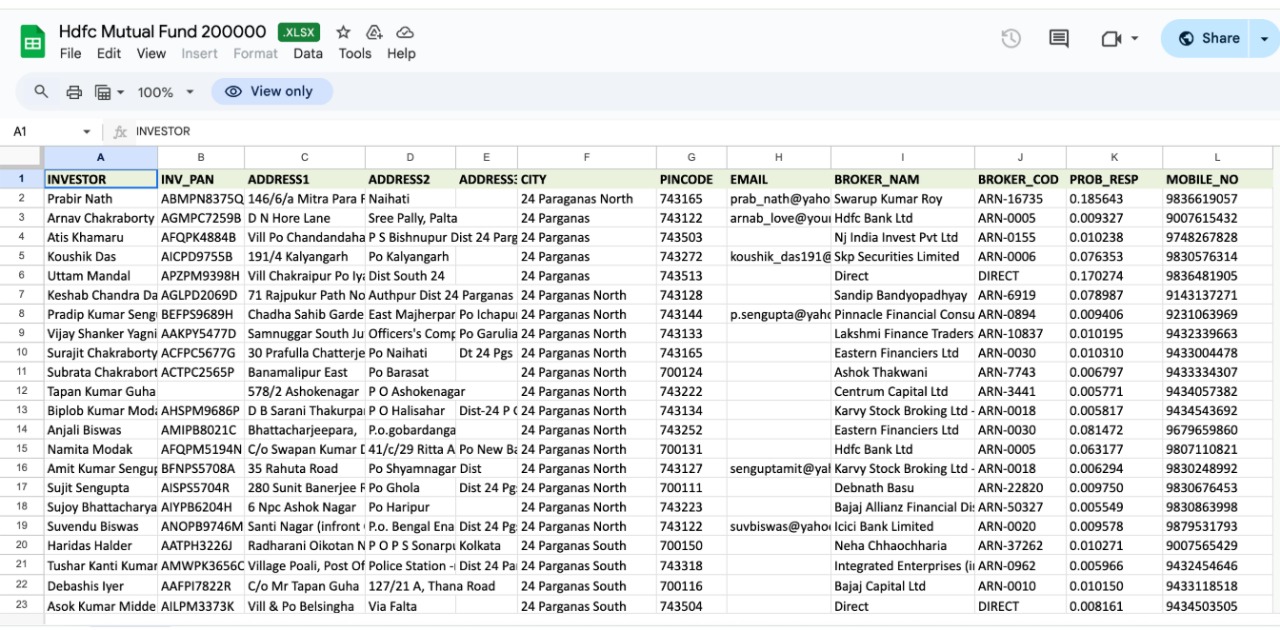Viewport: 1280px width, 630px height.
Task: Select the cell Skp Securities Limited
Action: [x=903, y=256]
